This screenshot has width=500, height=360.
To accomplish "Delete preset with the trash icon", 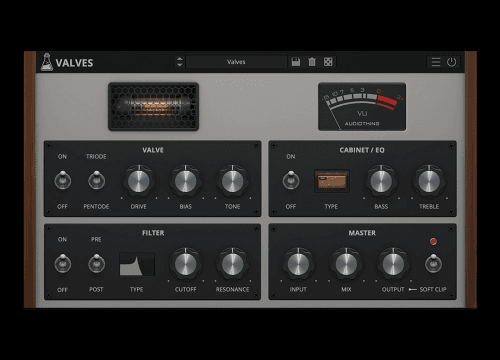I will coord(312,62).
